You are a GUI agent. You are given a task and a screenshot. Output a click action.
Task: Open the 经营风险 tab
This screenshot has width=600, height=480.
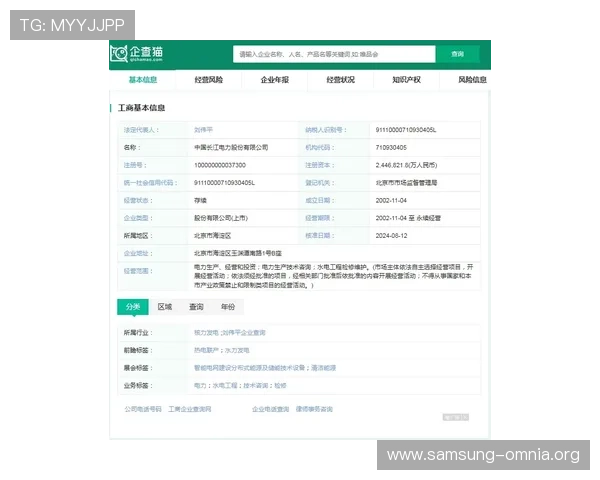(x=209, y=80)
